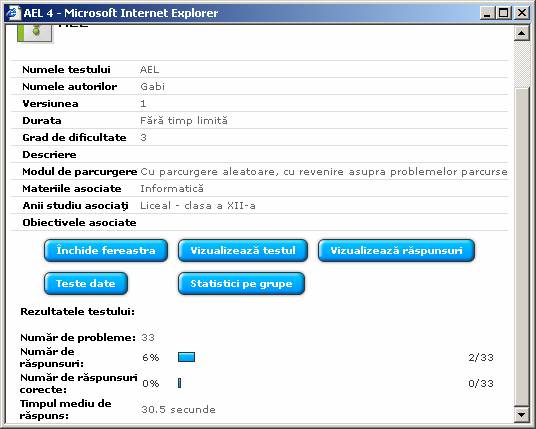Viewport: 536px width, 429px height.
Task: Click the title bar text 'AEL 4 - Microsoft Internet Explorer'
Action: click(x=121, y=13)
